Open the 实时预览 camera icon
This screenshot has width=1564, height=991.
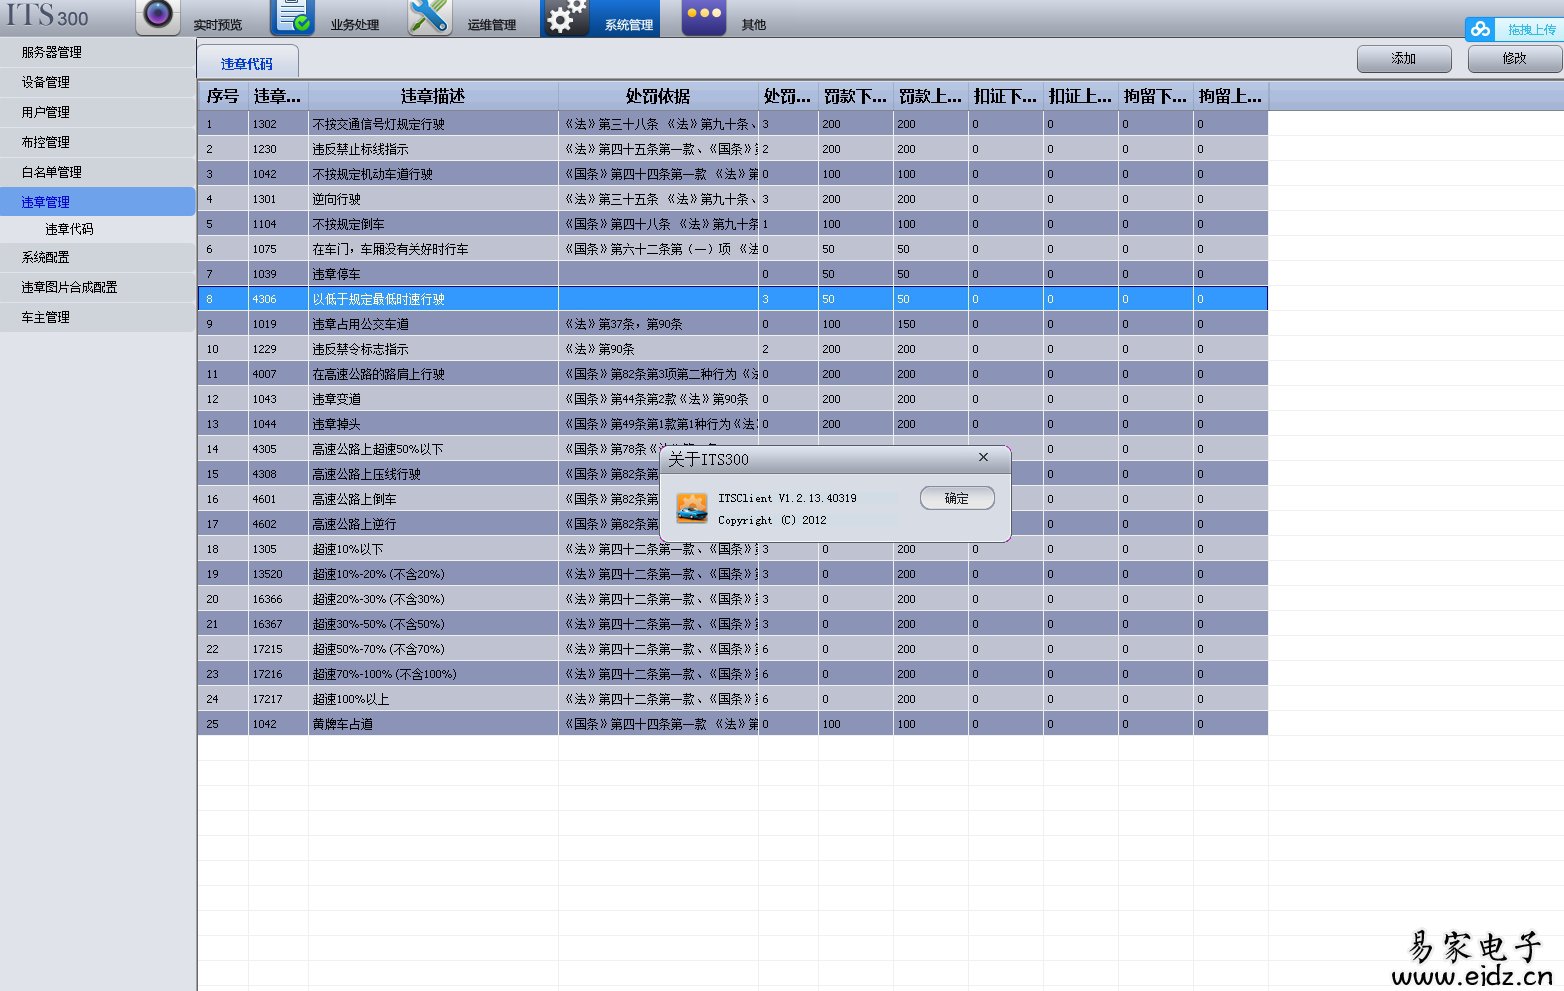(158, 16)
